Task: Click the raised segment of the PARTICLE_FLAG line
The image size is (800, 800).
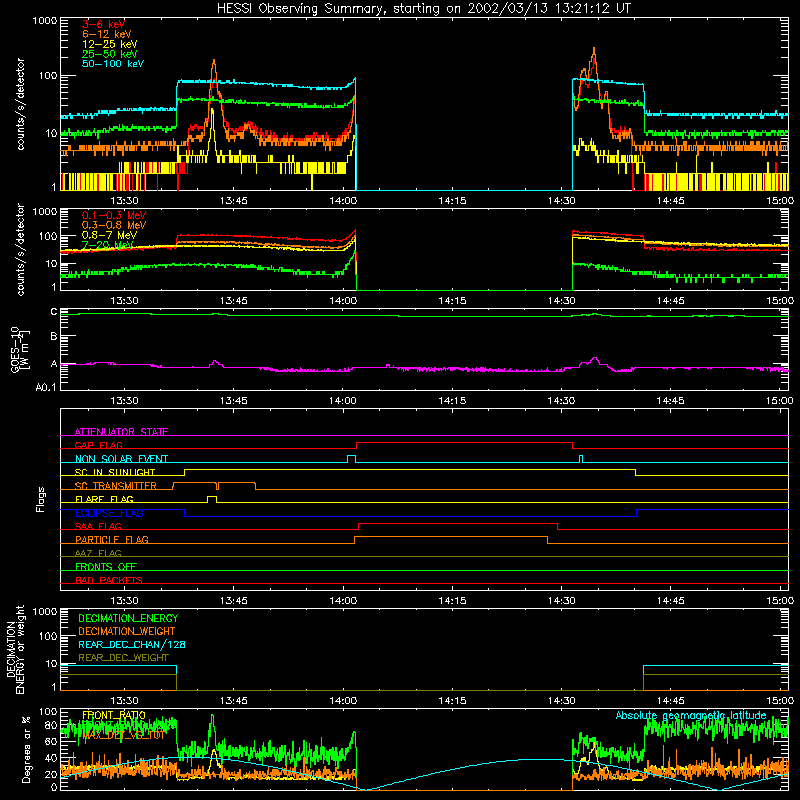Action: pos(451,537)
